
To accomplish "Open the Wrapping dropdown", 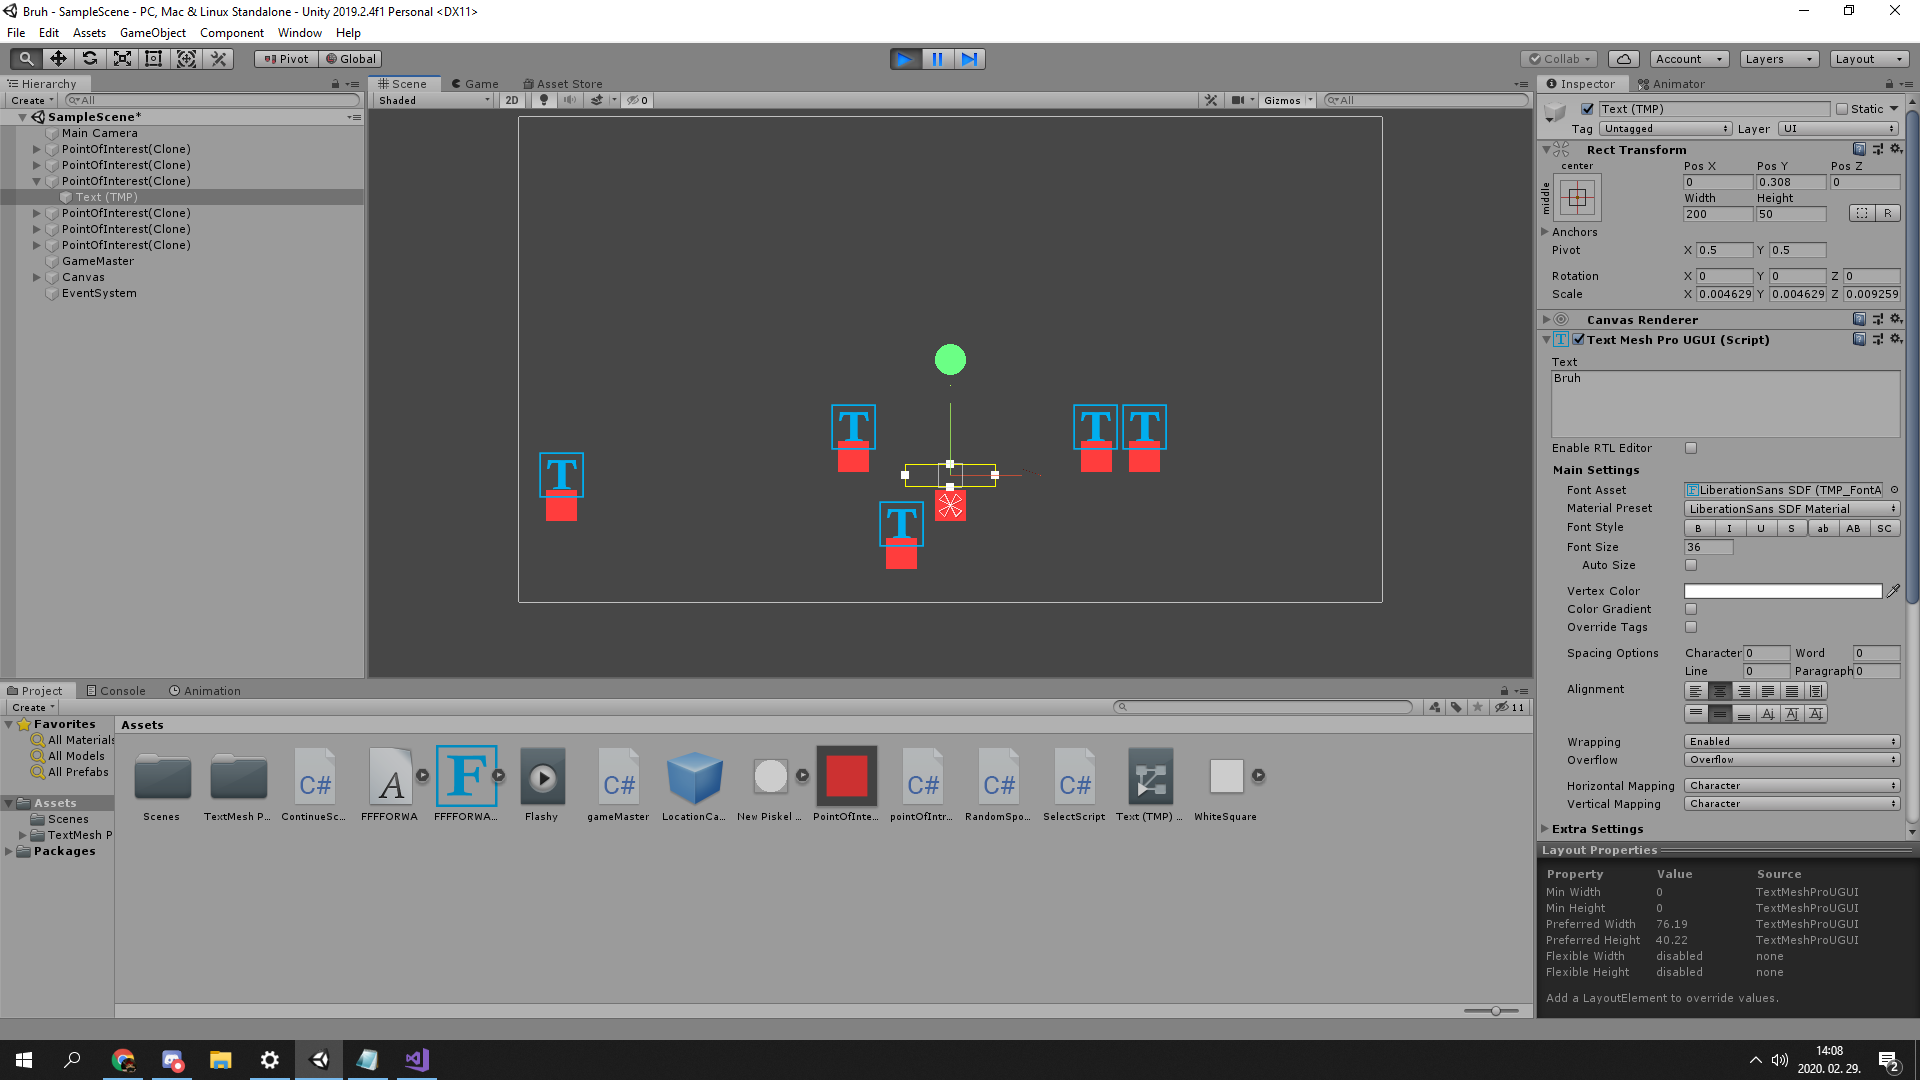I will 1792,742.
